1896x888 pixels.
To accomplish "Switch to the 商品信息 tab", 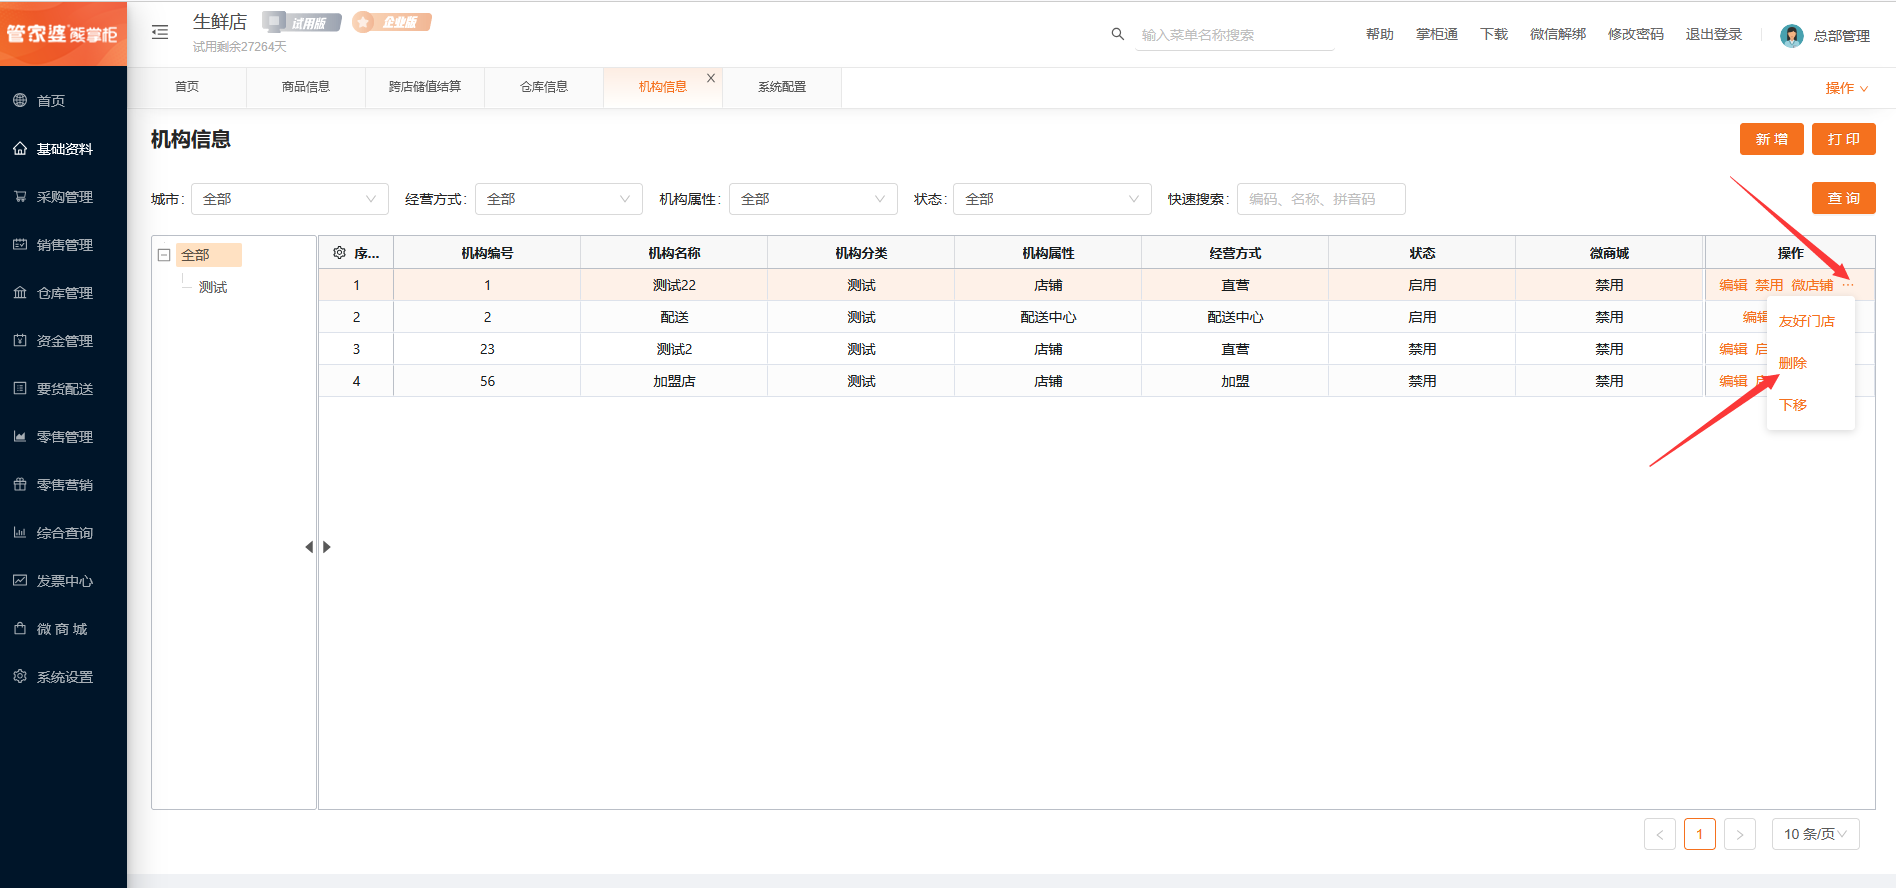I will point(306,87).
